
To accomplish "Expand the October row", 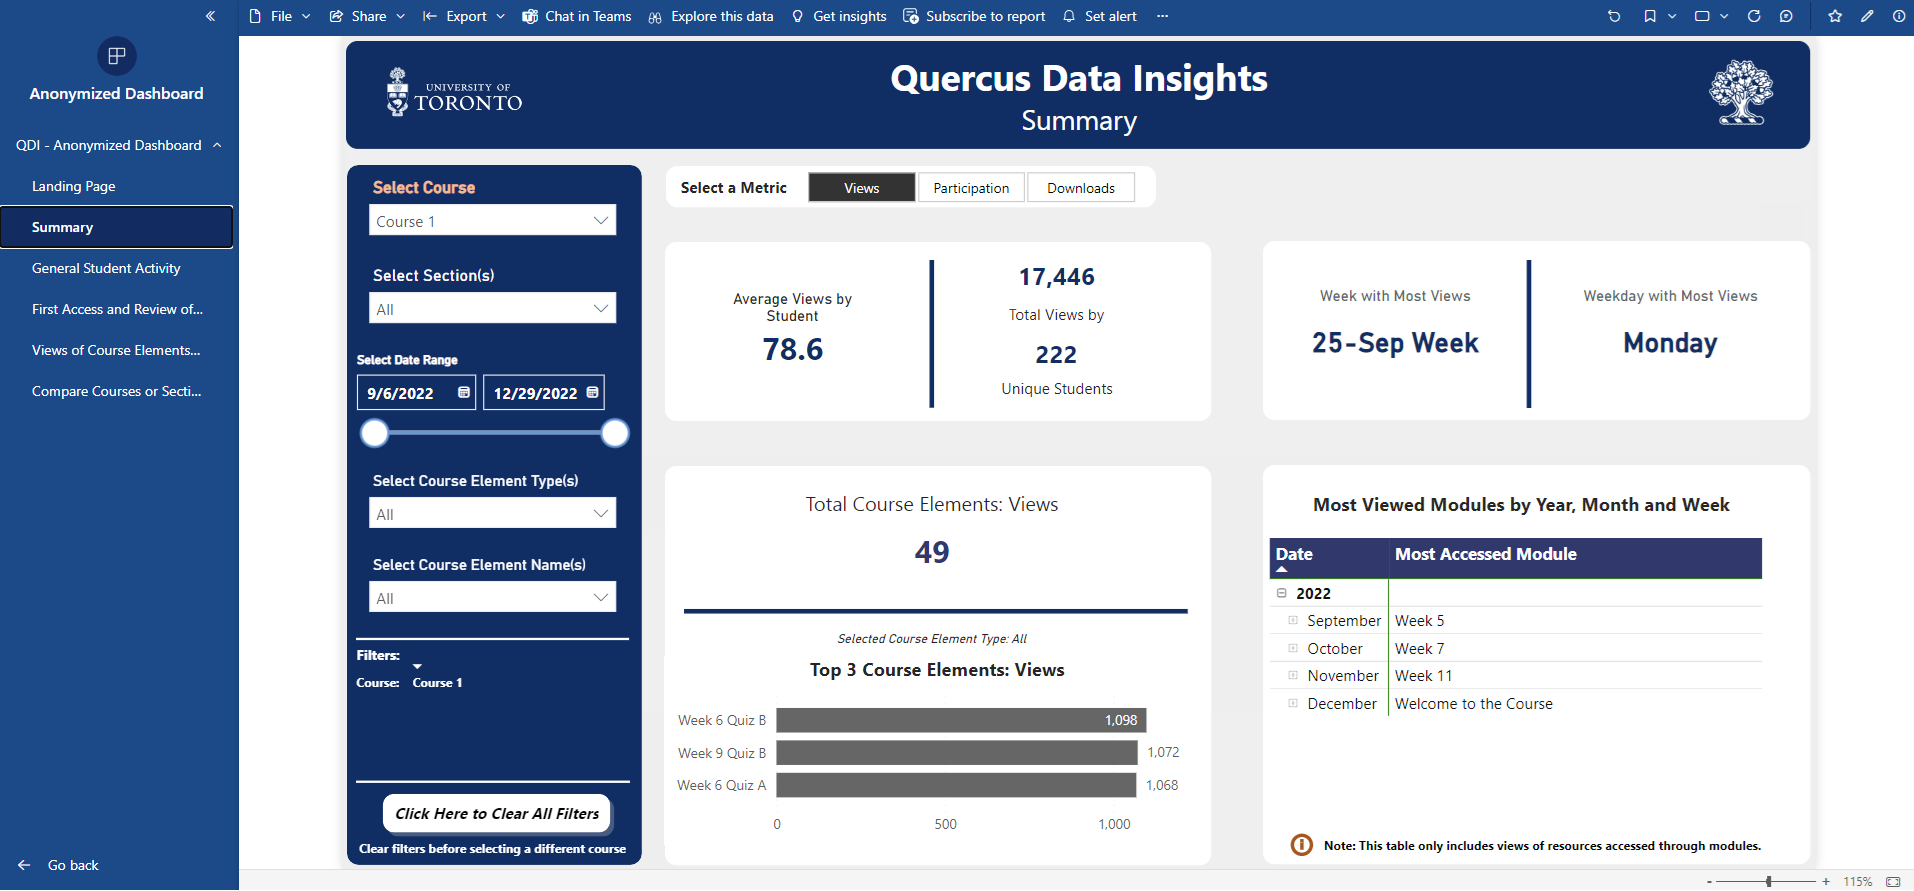I will coord(1293,648).
